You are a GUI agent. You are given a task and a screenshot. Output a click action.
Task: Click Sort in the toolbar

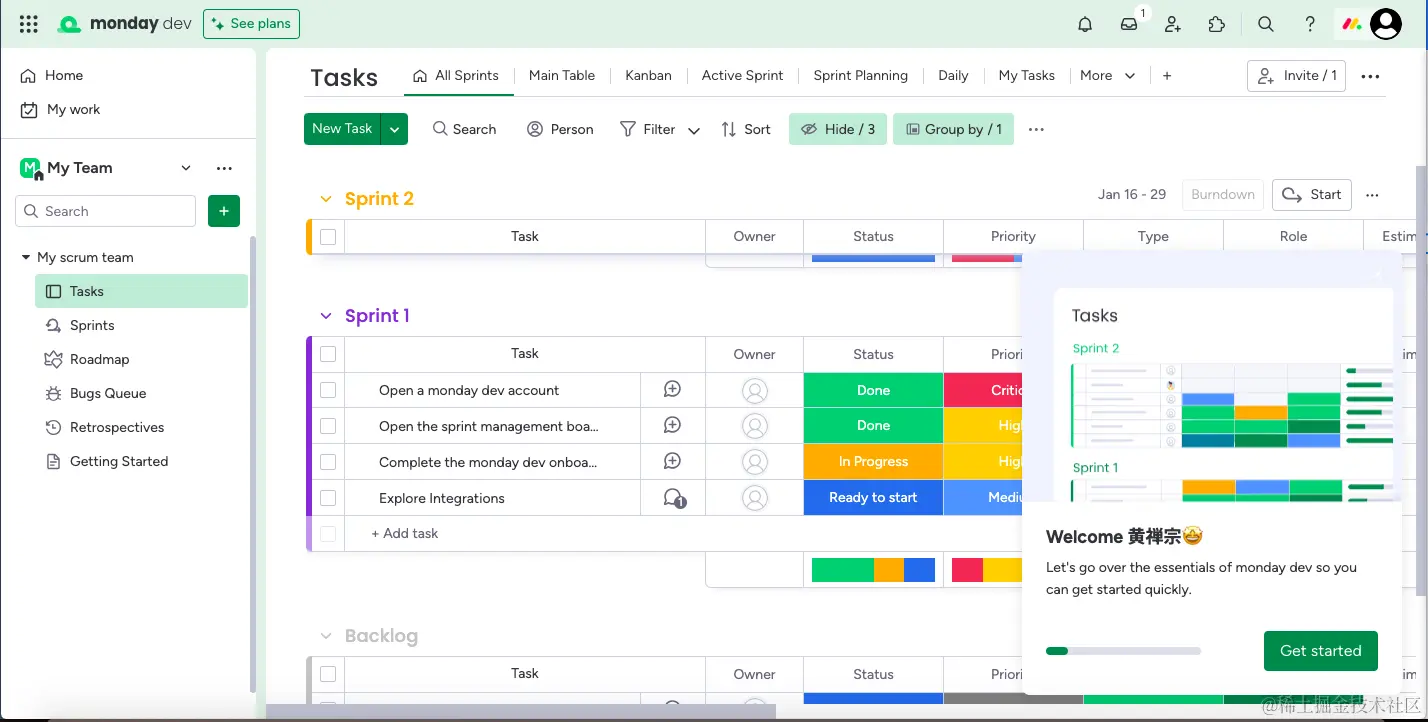[746, 129]
